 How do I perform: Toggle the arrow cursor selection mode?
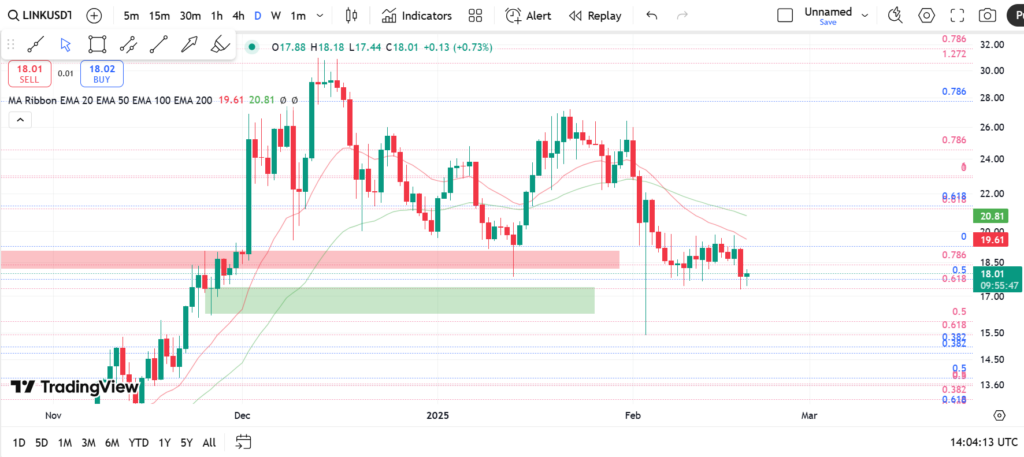click(x=65, y=44)
